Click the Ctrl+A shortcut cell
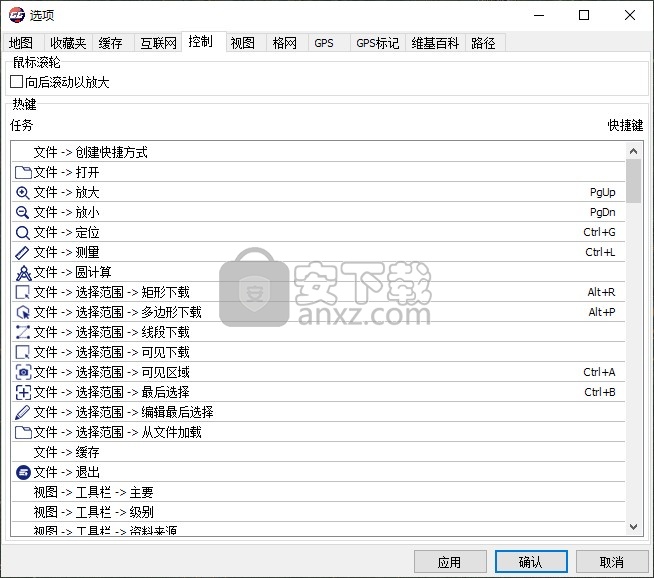 pos(599,372)
